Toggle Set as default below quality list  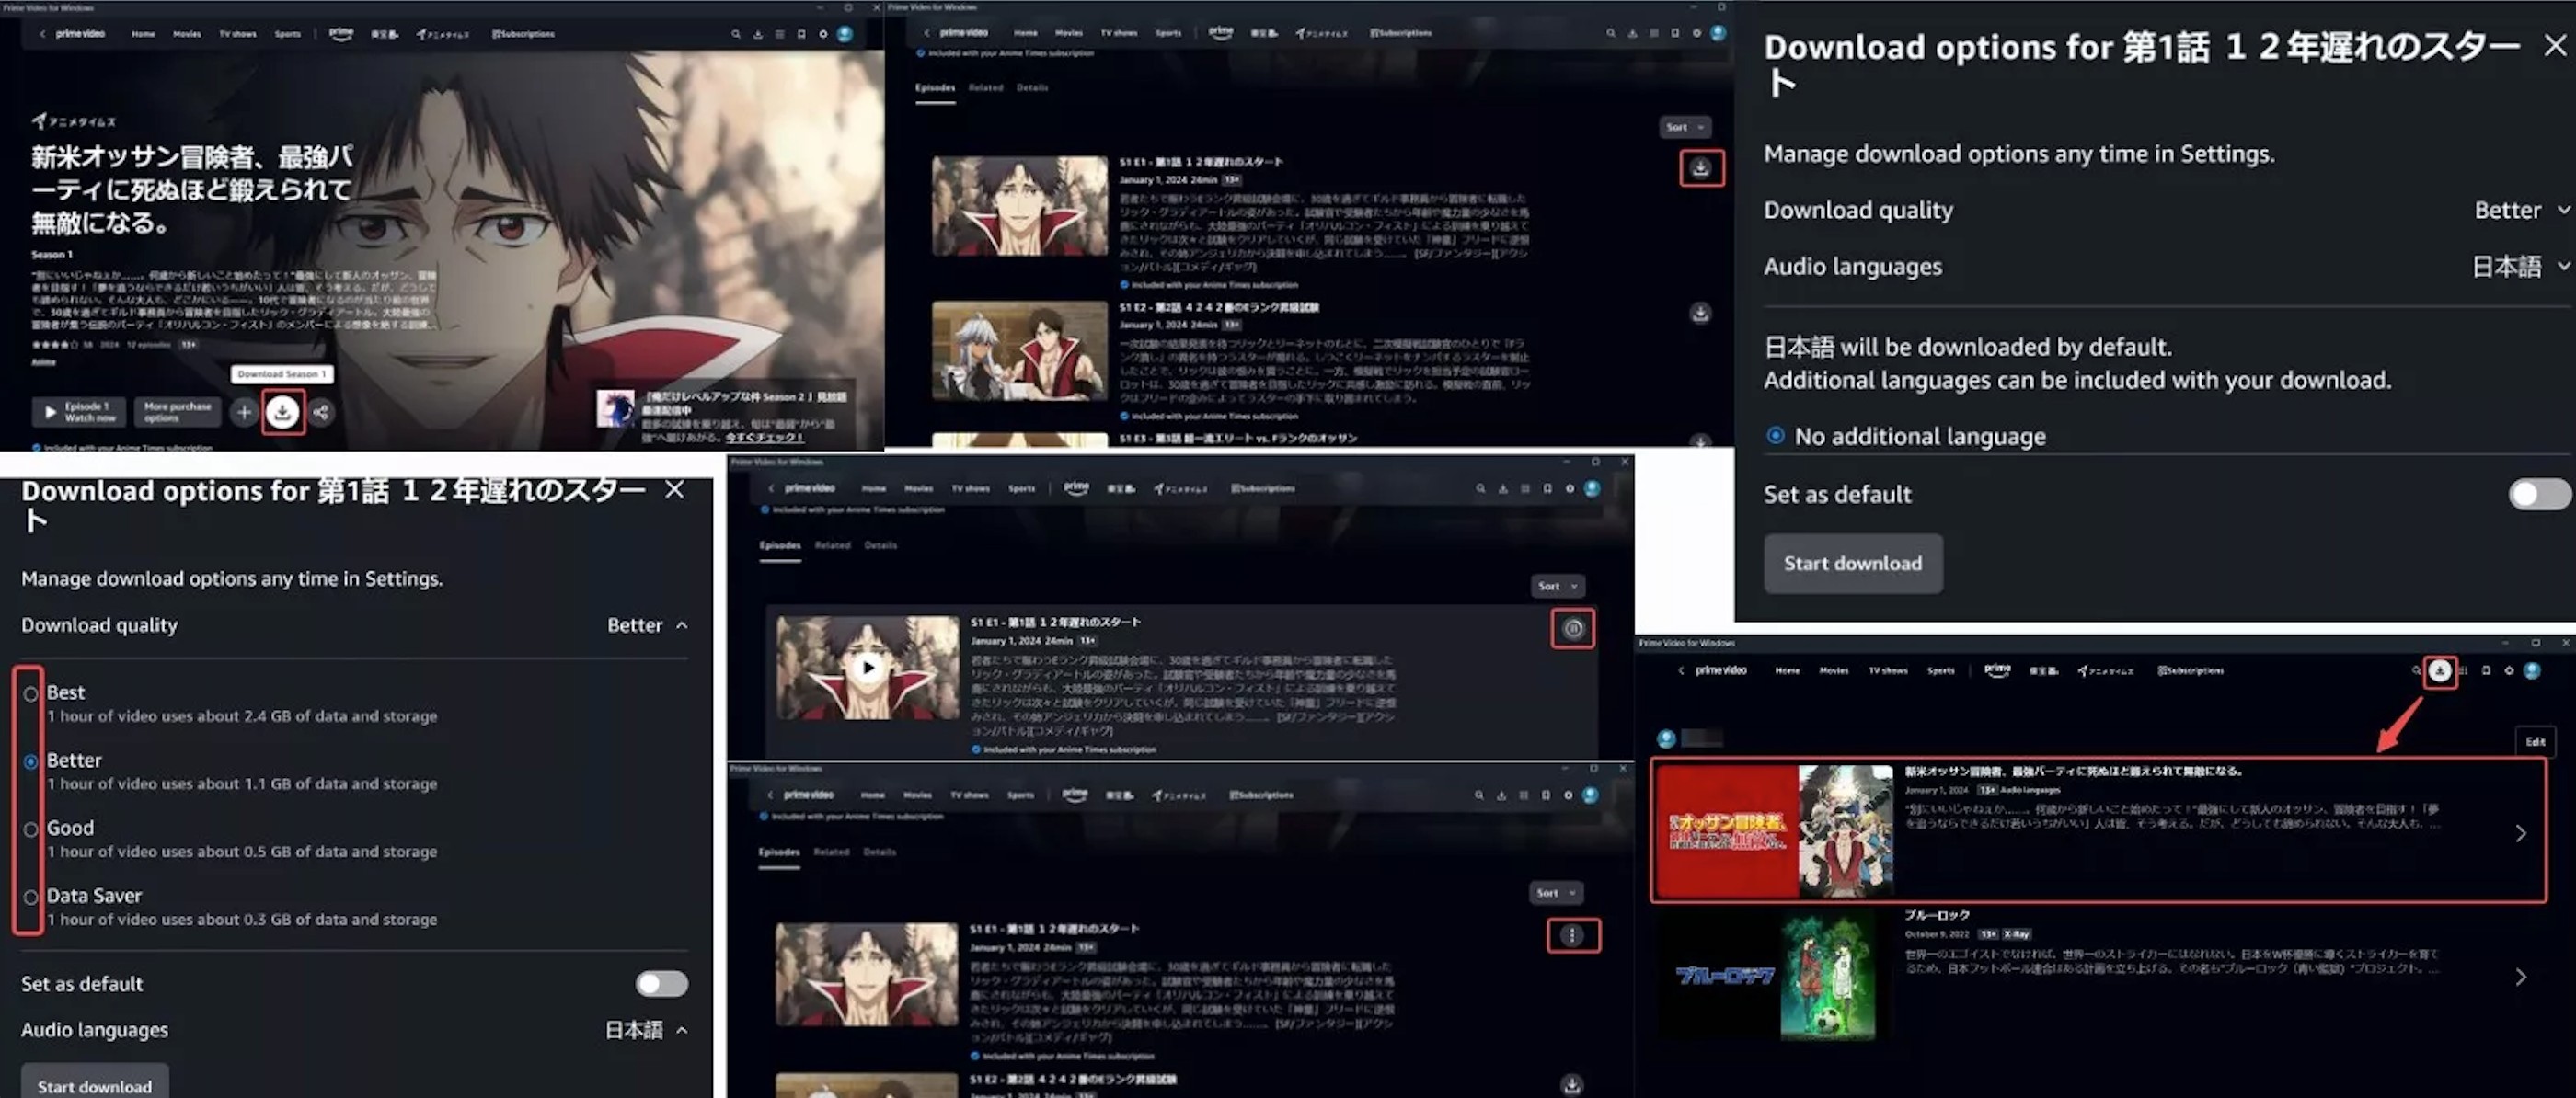662,984
